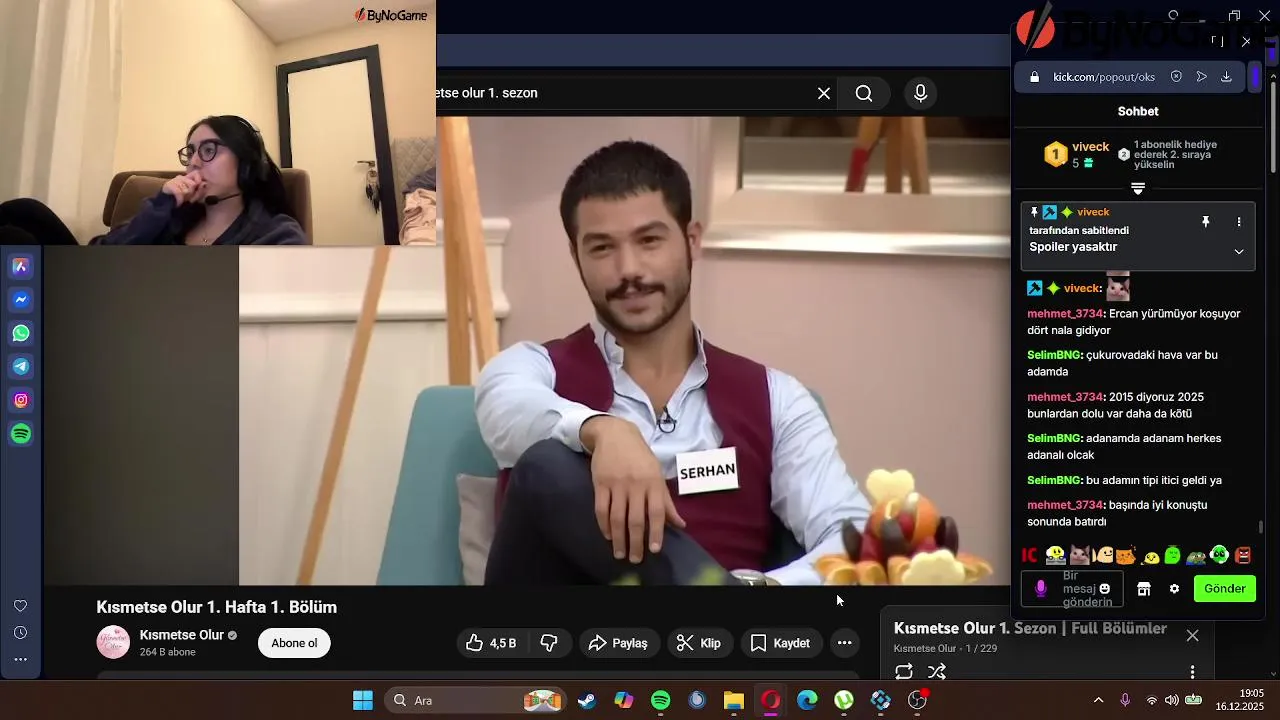
Task: Open the Windows Start menu
Action: click(x=362, y=700)
